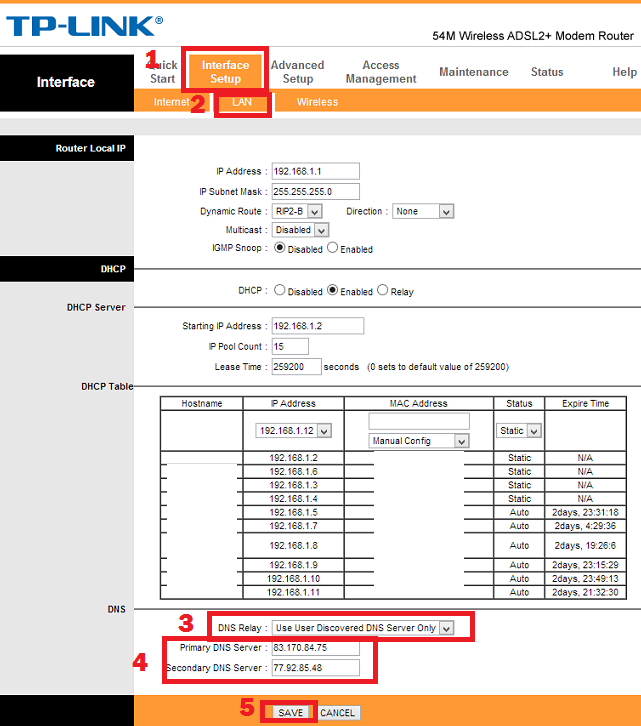Open the Static status dropdown
The width and height of the screenshot is (641, 726).
519,431
